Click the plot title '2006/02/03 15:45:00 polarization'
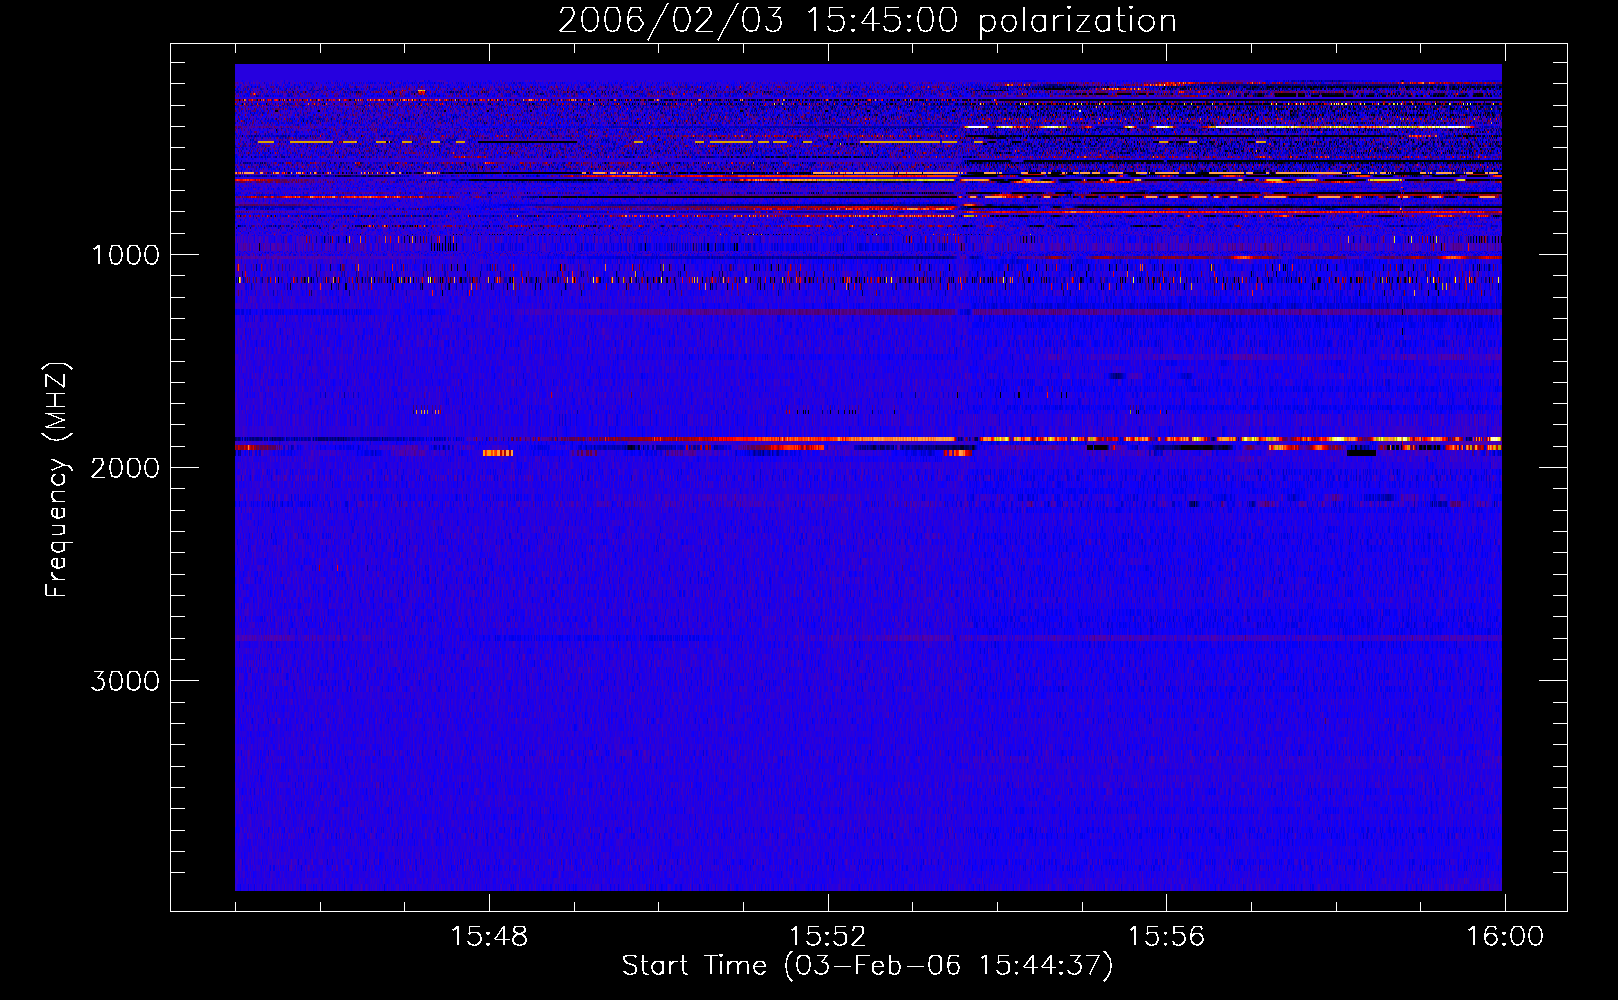 [x=867, y=21]
